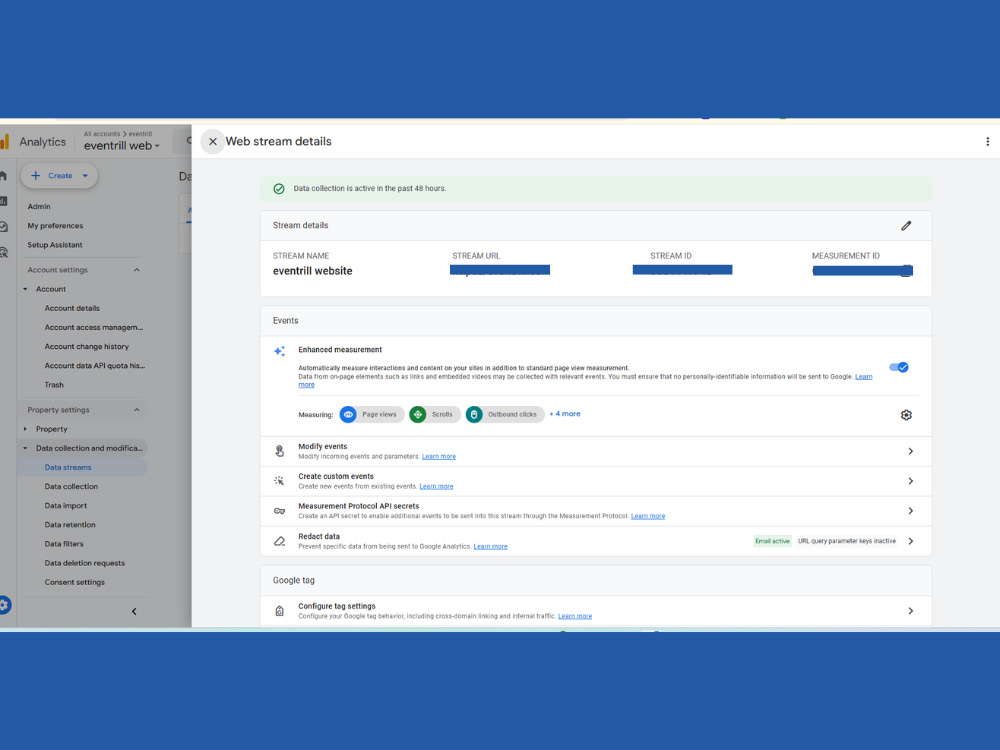Viewport: 1000px width, 750px height.
Task: Click the Redact data eraser icon
Action: click(x=279, y=541)
